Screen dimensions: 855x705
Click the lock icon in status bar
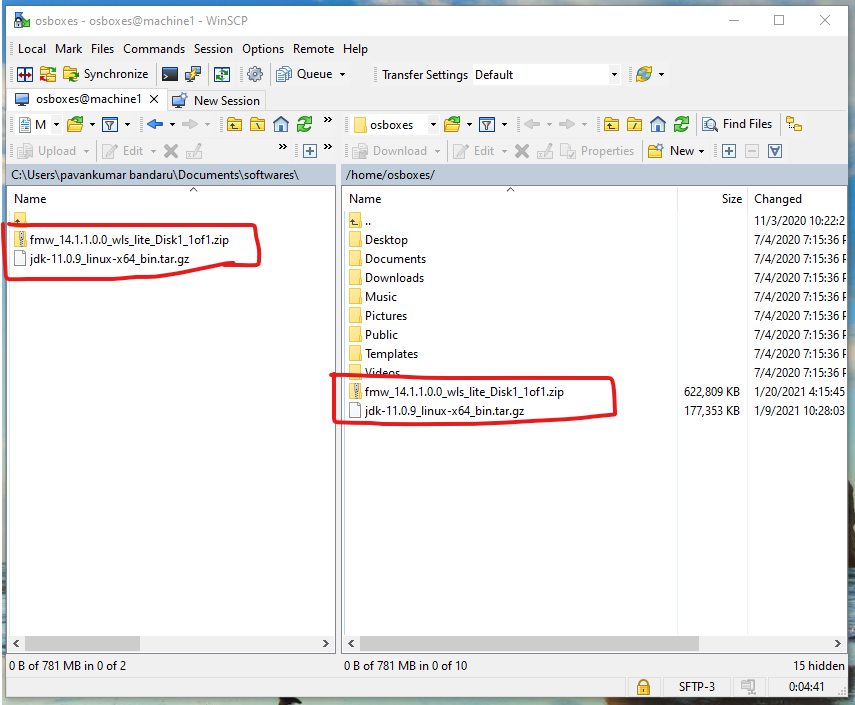click(643, 687)
